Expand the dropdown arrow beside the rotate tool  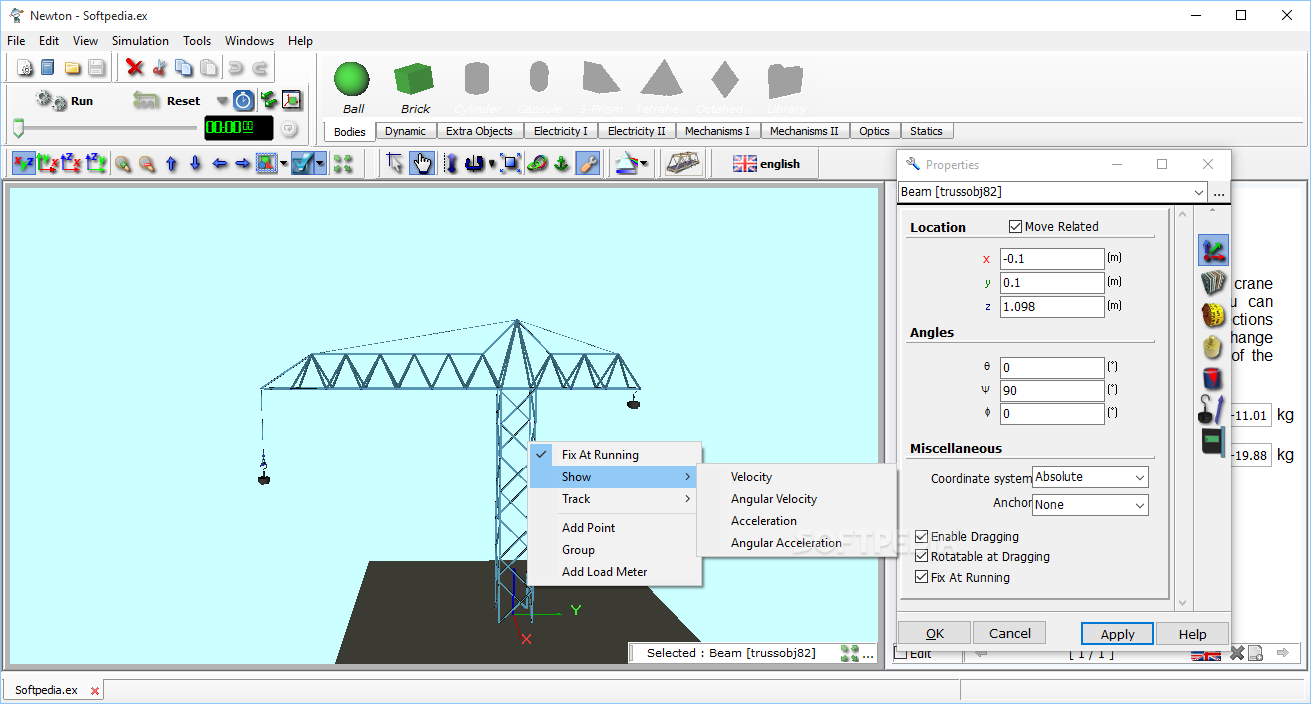coord(490,164)
